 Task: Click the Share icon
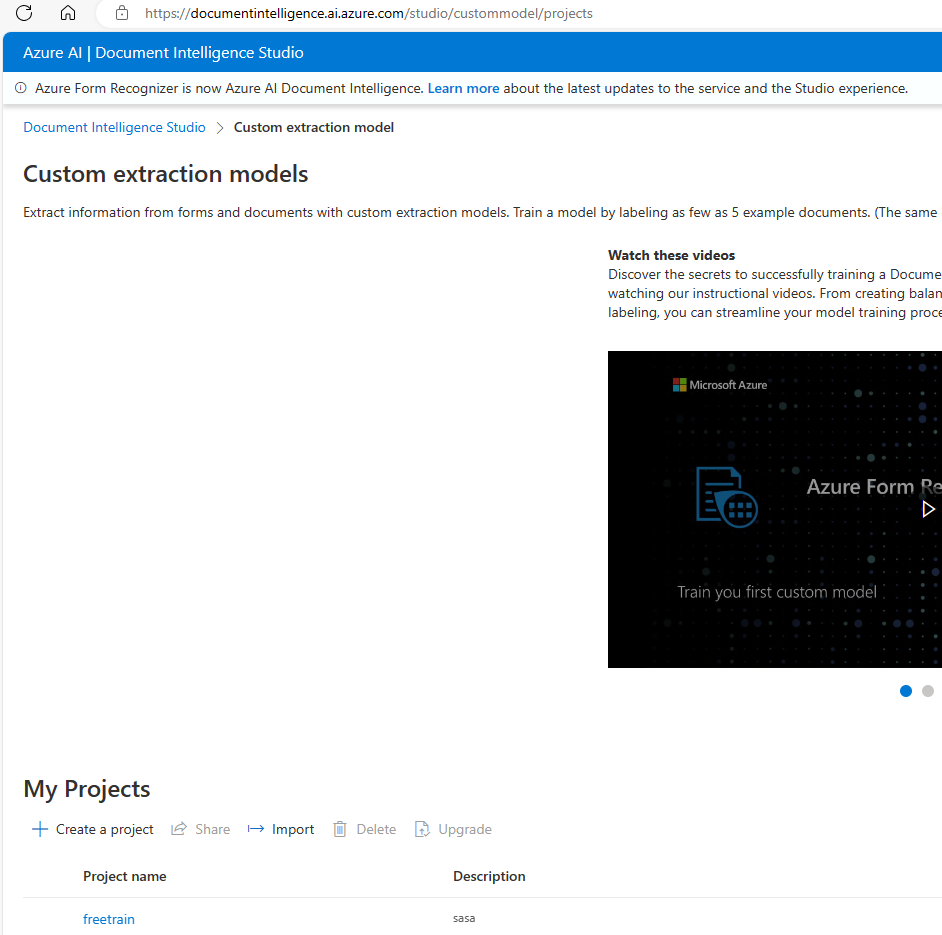coord(178,829)
